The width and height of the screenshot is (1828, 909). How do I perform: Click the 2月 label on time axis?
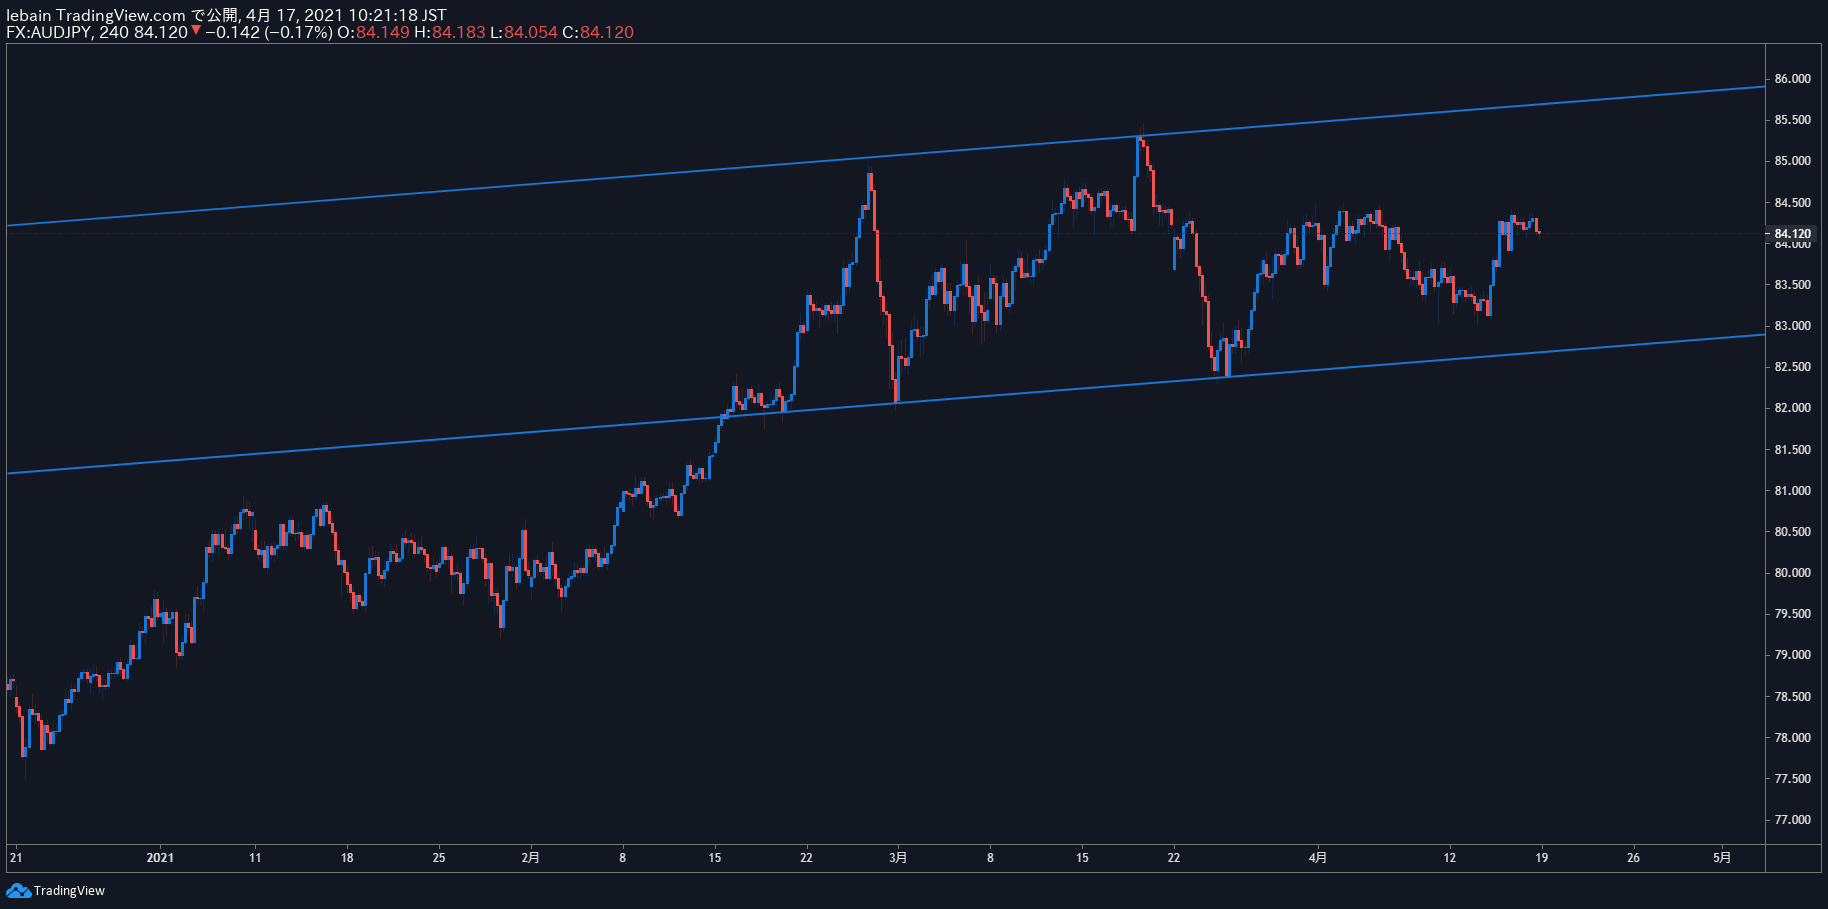pyautogui.click(x=531, y=857)
